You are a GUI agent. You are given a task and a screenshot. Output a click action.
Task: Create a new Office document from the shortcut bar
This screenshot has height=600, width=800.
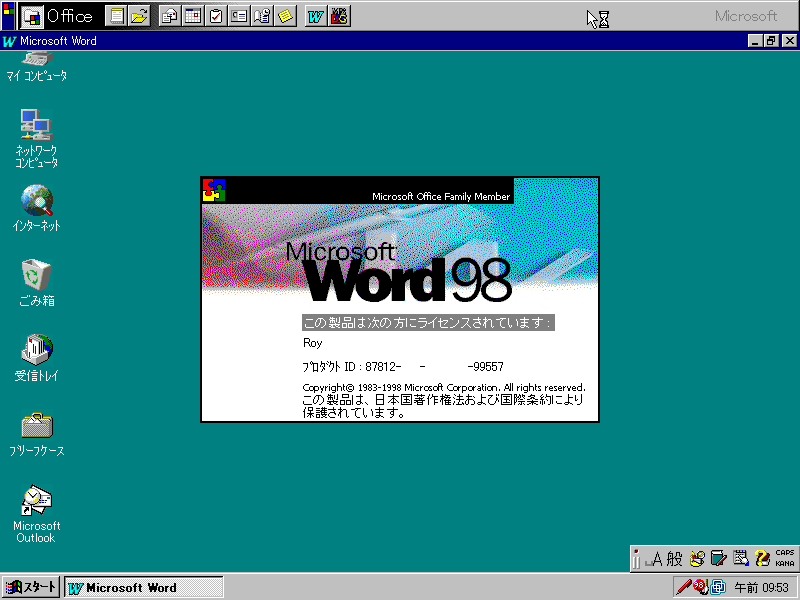point(116,17)
